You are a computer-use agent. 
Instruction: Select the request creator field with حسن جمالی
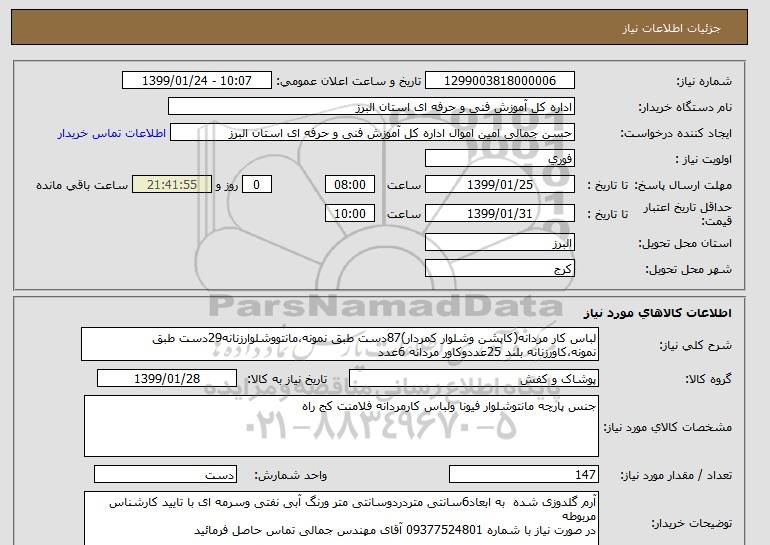pyautogui.click(x=372, y=133)
